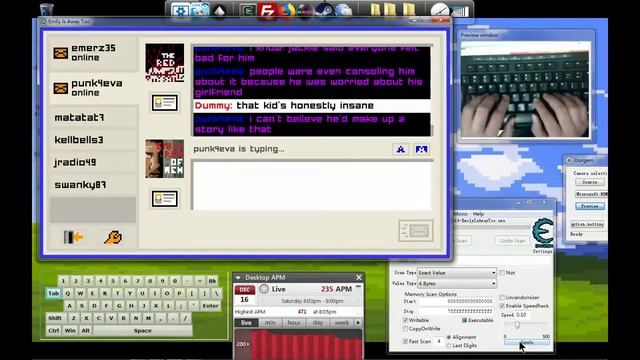Viewport: 640px width, 360px height.
Task: Select the min tab in Desktop APM
Action: tap(270, 323)
